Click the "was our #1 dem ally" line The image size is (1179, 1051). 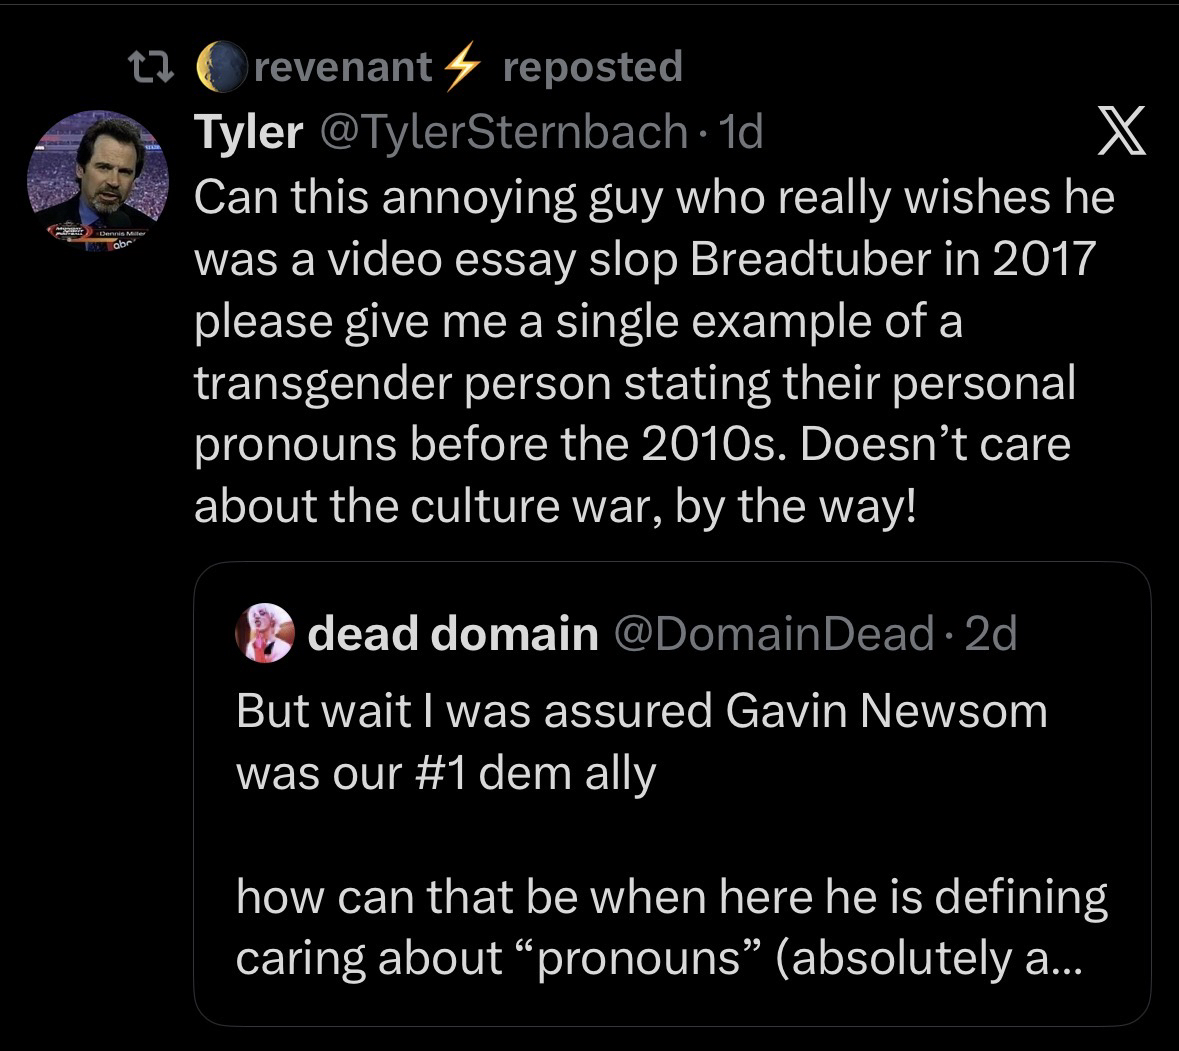pos(446,772)
